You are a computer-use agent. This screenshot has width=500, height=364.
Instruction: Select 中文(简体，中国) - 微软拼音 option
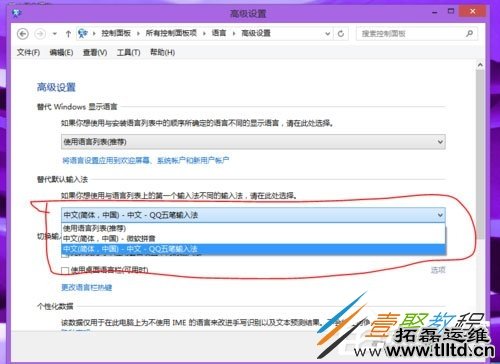[253, 238]
